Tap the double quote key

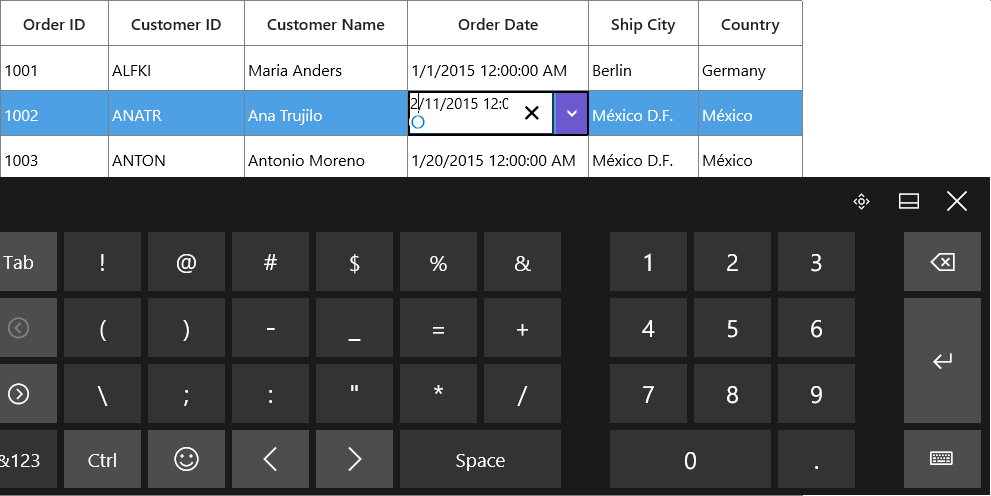[x=355, y=394]
